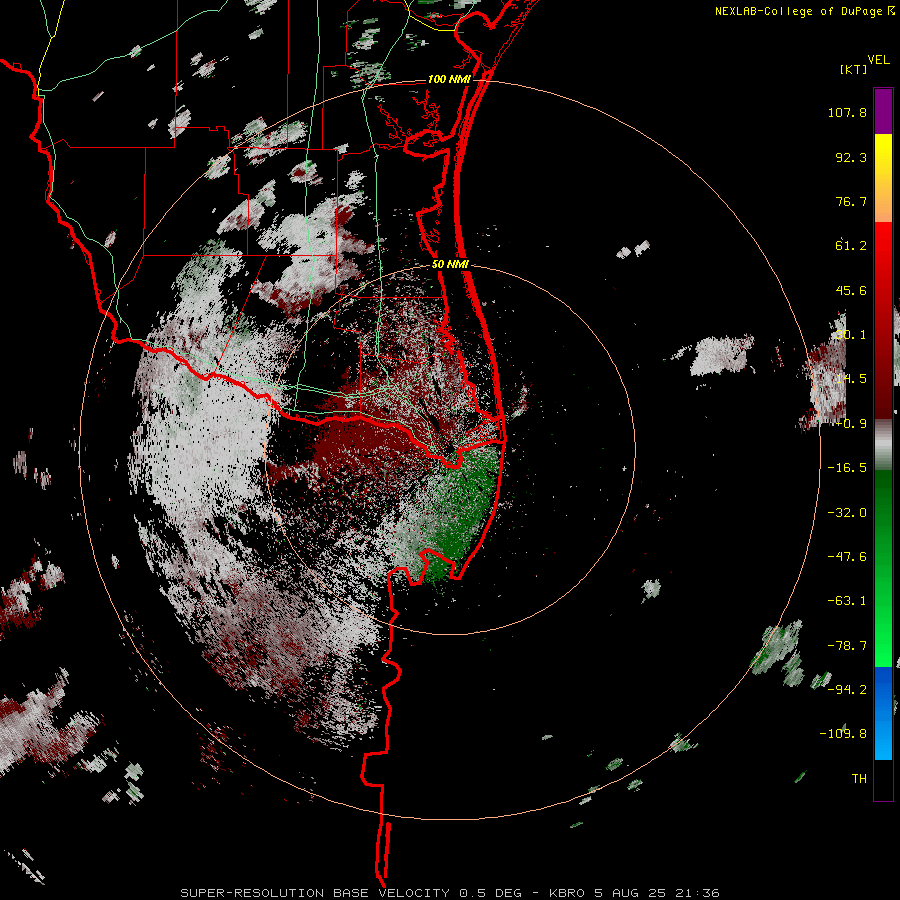Click the 14.5 scale value
The width and height of the screenshot is (900, 900).
[851, 379]
